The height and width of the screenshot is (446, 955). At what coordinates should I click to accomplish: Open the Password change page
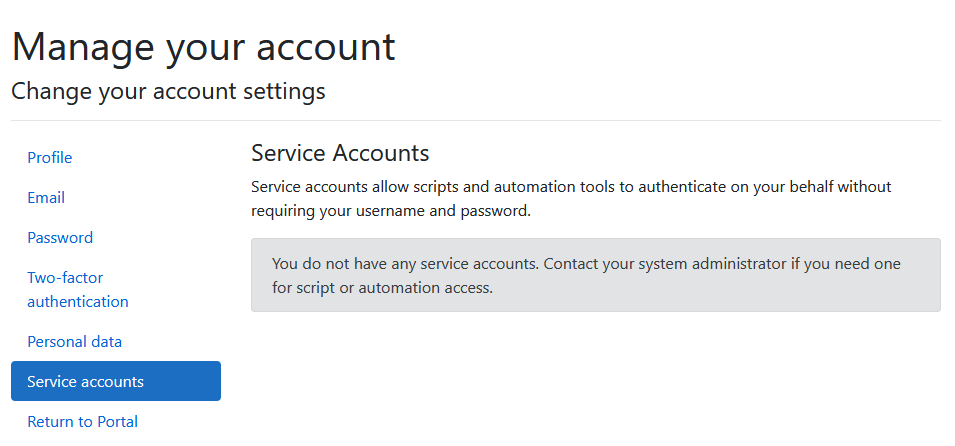coord(60,238)
